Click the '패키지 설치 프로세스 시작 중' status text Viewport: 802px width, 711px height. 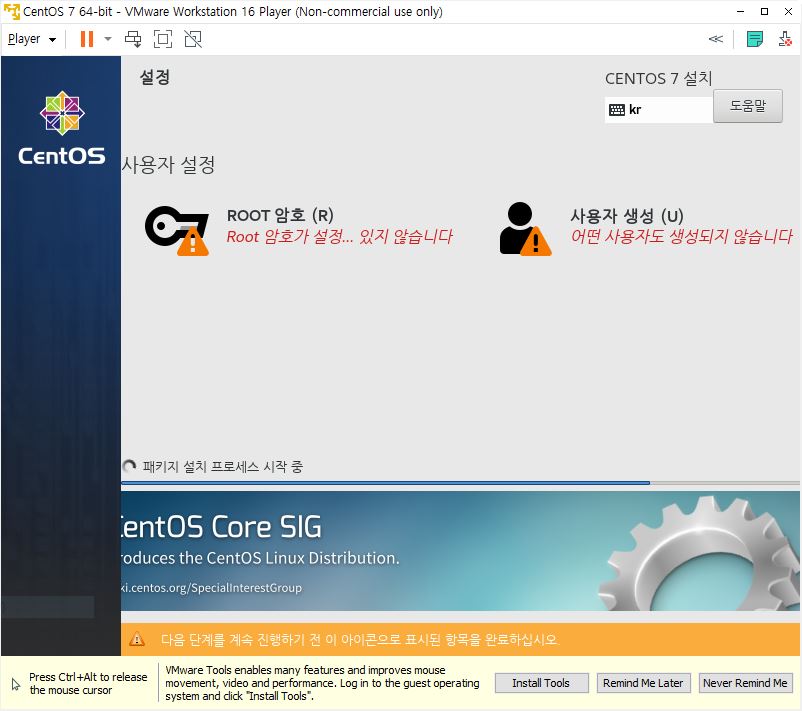[x=223, y=466]
